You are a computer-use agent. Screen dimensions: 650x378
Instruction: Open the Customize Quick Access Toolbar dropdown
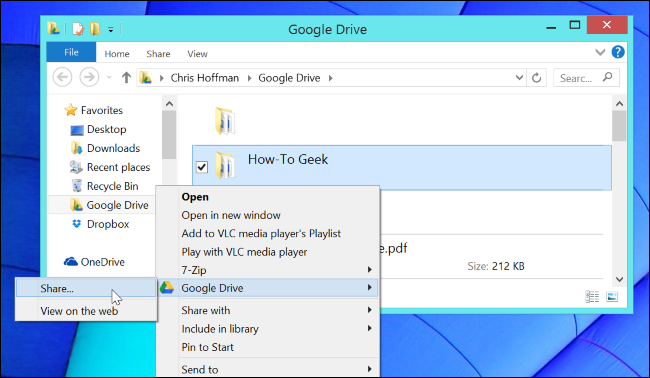111,29
